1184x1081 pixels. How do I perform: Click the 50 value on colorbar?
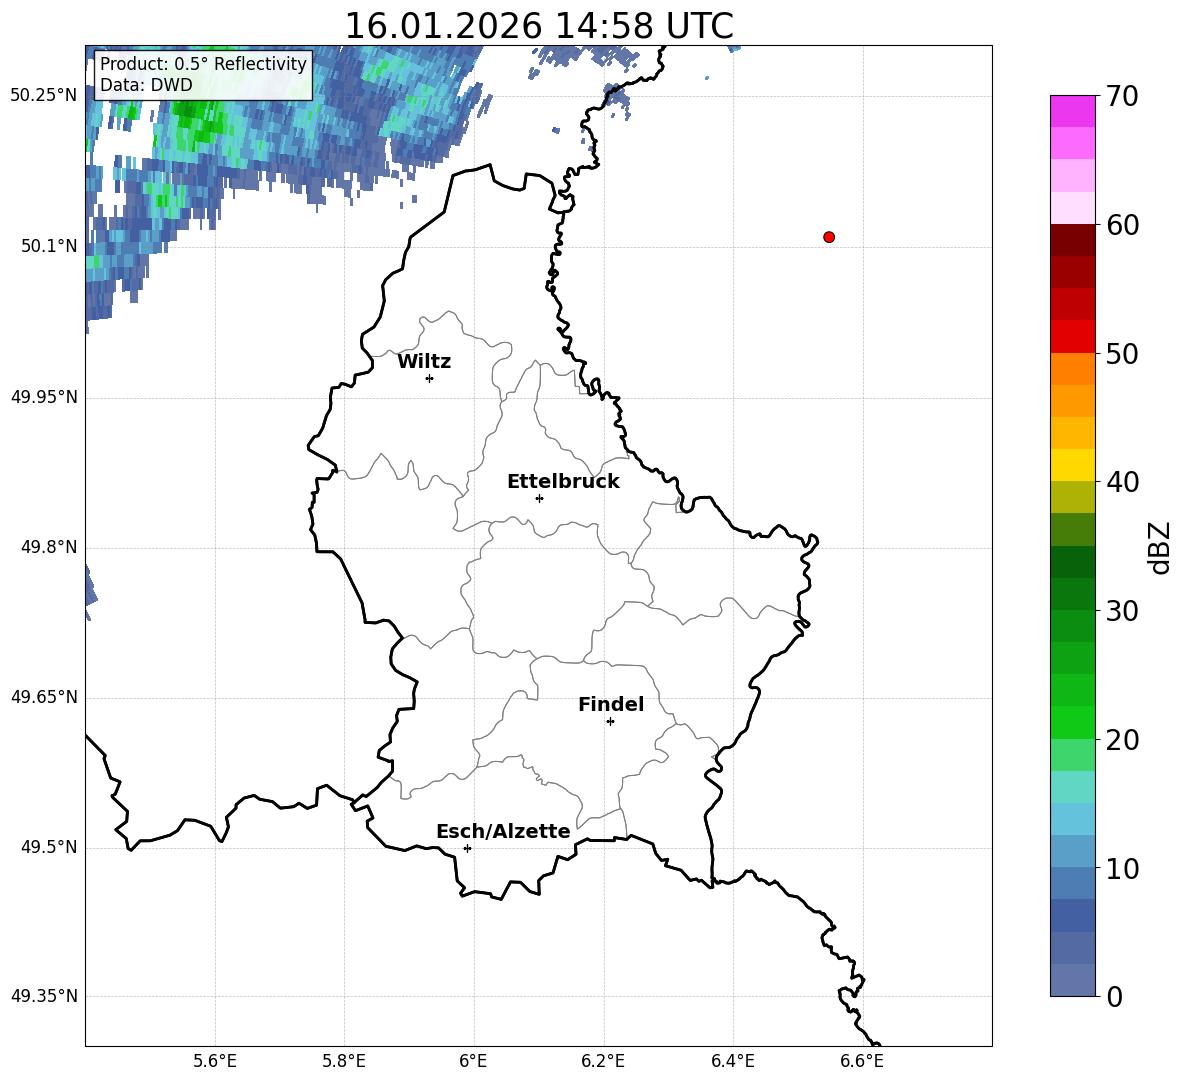(1122, 354)
